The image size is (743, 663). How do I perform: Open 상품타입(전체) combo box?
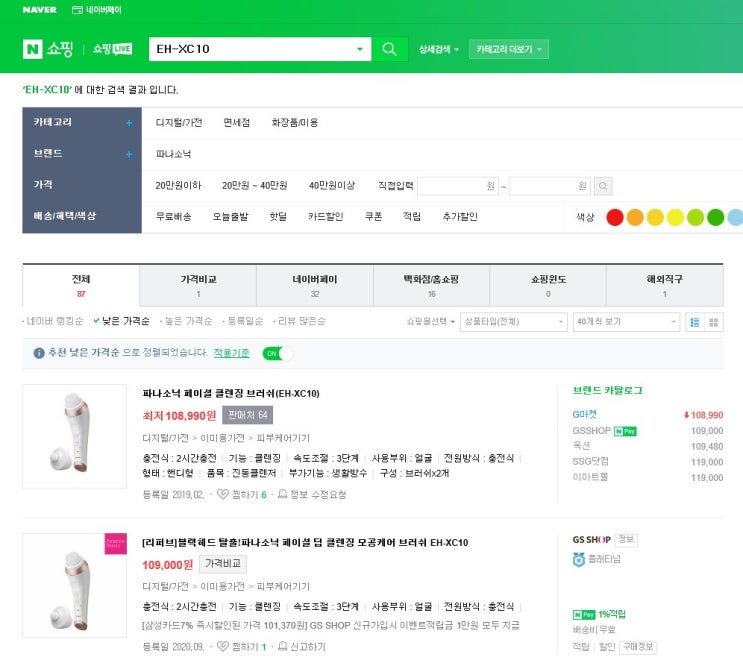(x=514, y=322)
